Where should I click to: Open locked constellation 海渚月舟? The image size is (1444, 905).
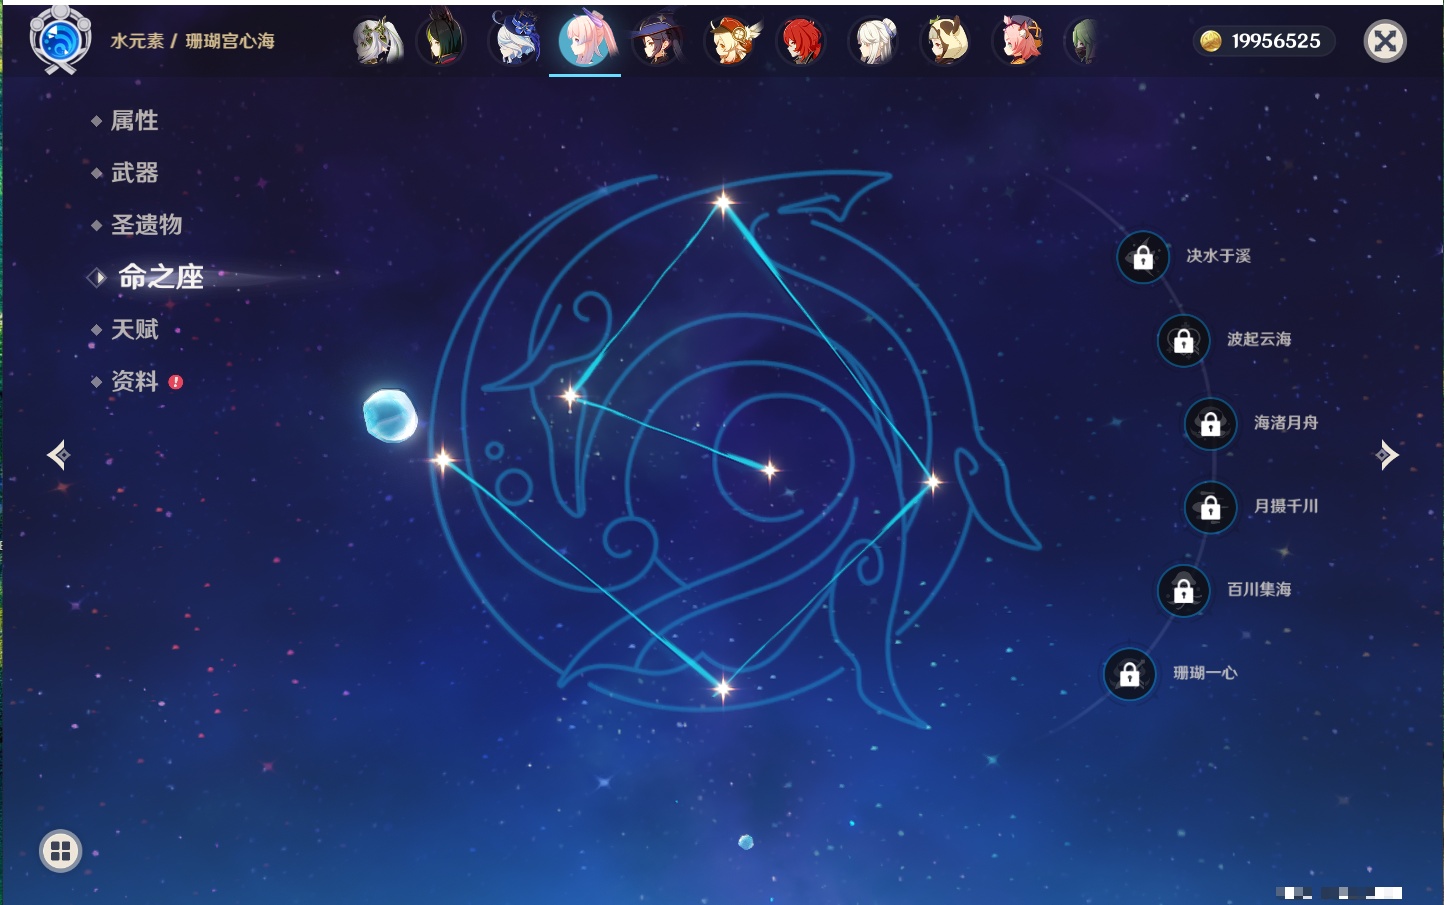click(1211, 424)
